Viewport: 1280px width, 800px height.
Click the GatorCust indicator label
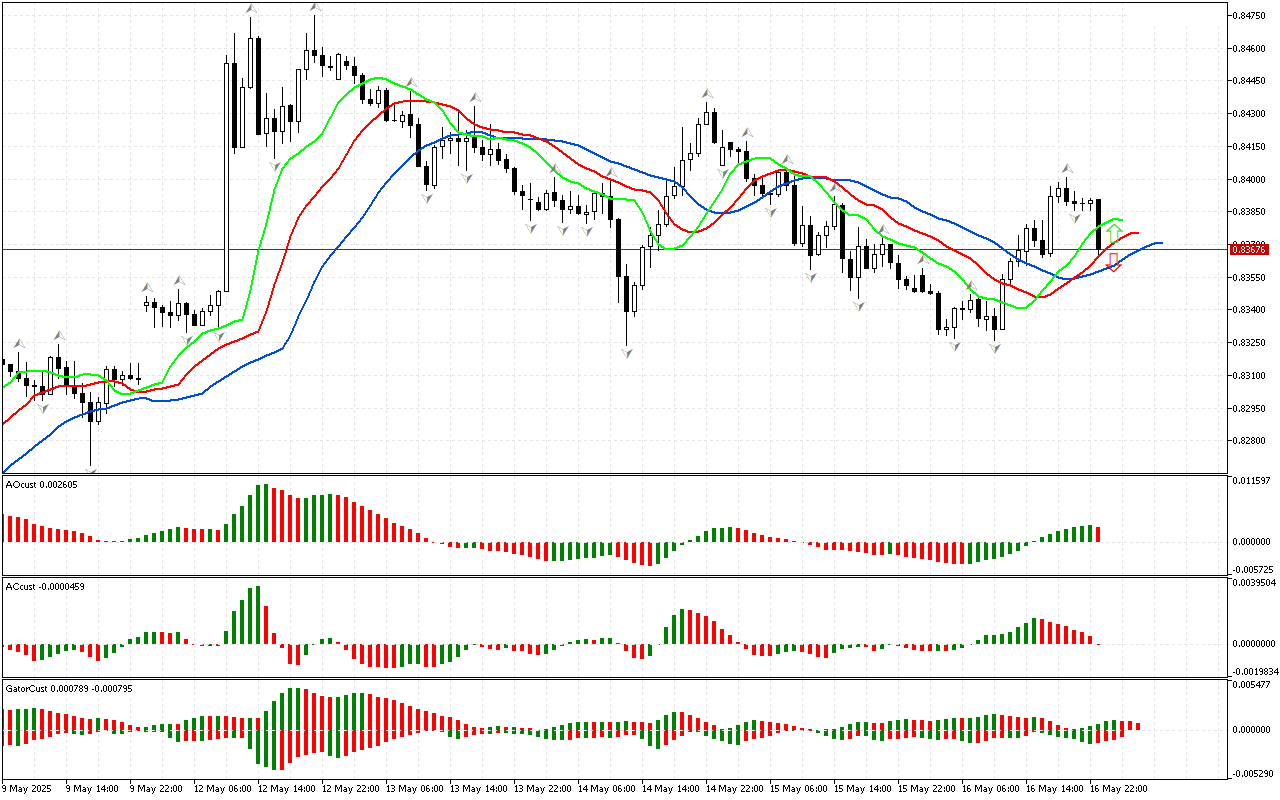[x=70, y=689]
